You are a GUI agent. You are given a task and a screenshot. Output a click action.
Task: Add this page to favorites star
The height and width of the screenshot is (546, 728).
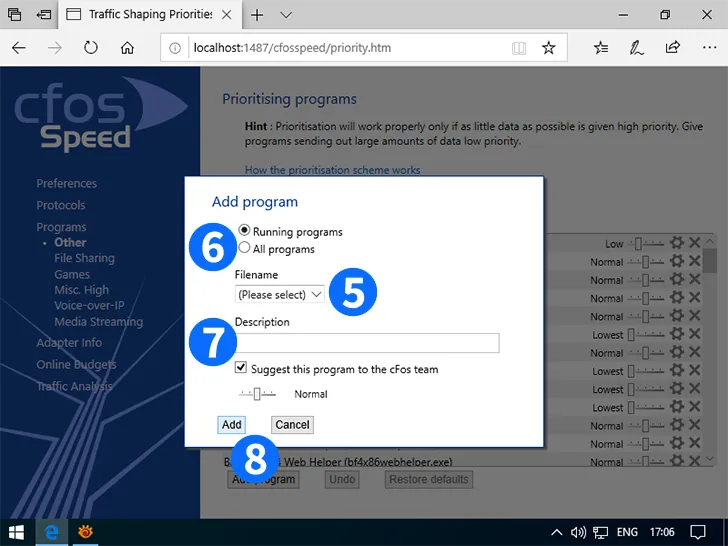[549, 47]
